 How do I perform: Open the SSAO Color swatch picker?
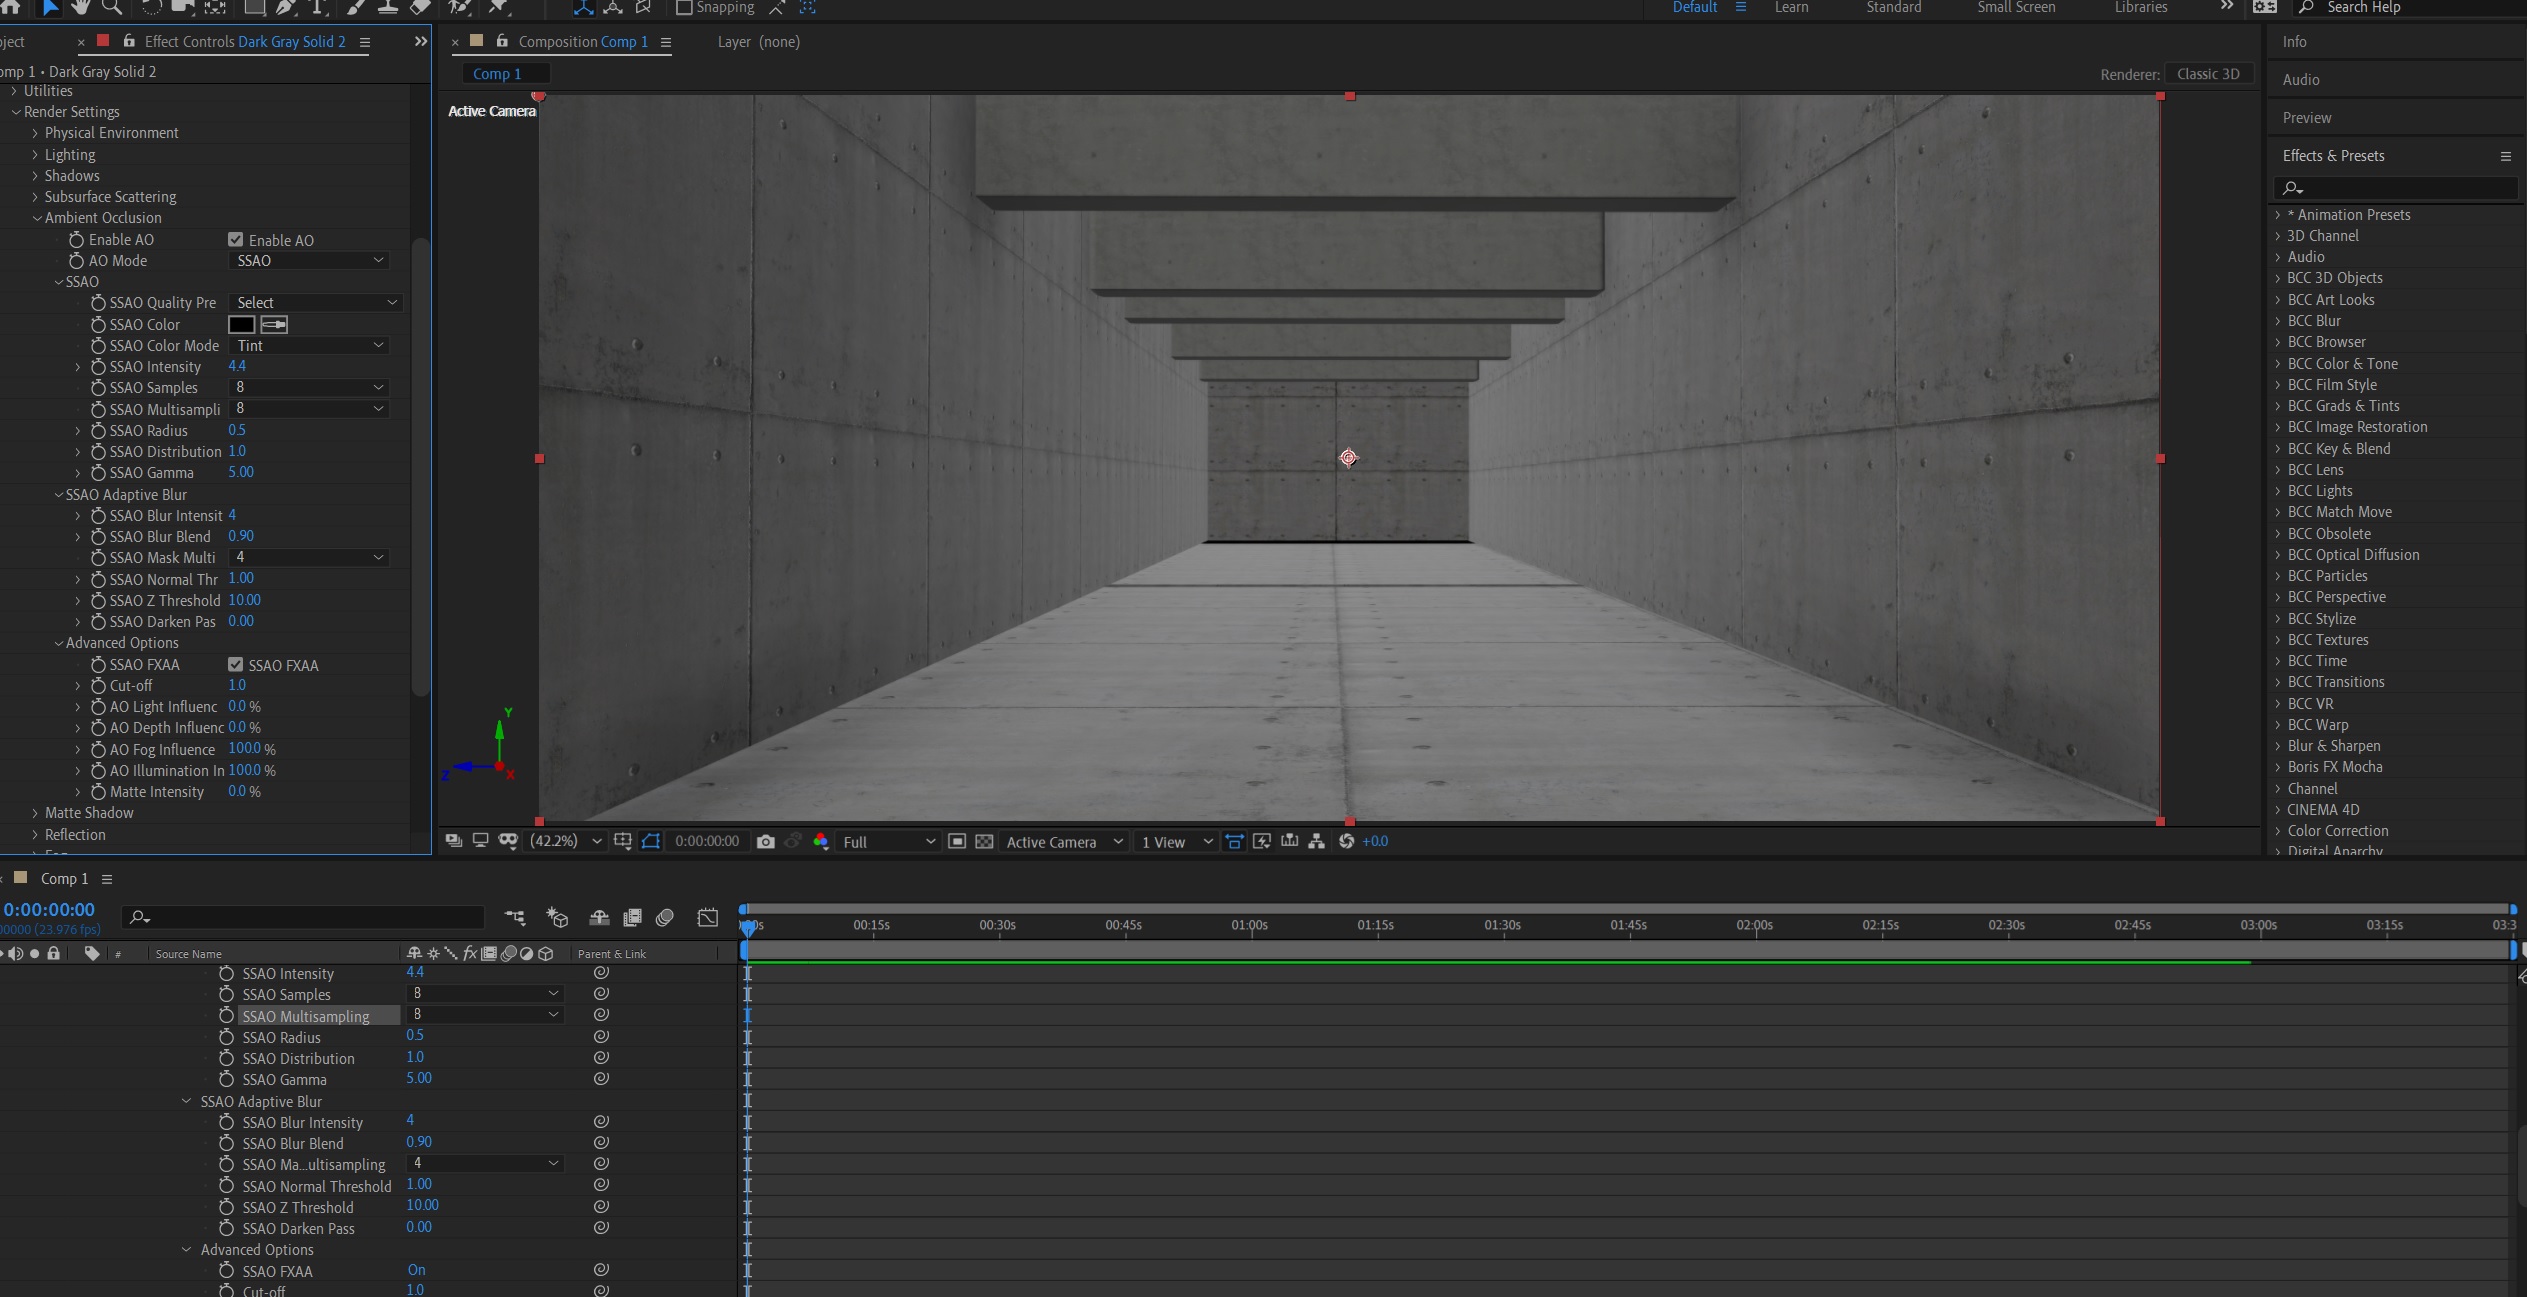pyautogui.click(x=244, y=324)
